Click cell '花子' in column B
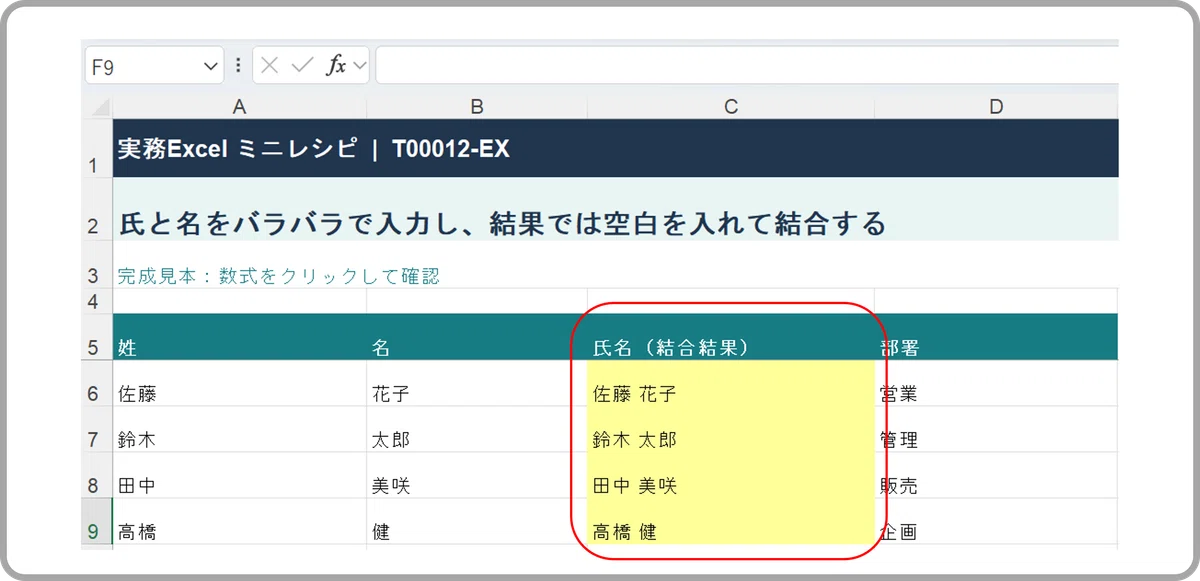 tap(477, 384)
